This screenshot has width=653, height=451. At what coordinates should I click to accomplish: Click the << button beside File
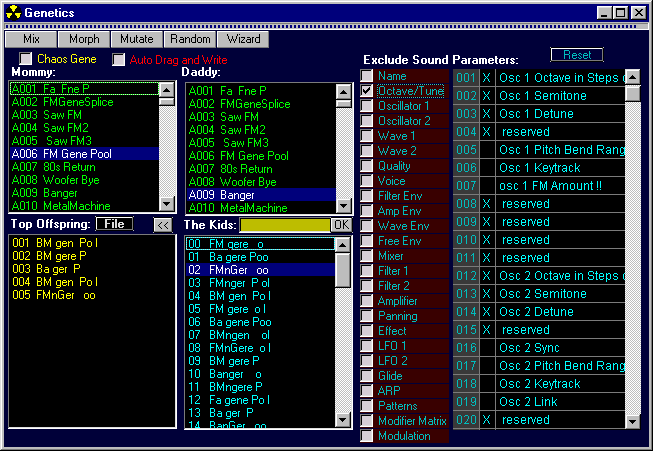(x=162, y=225)
